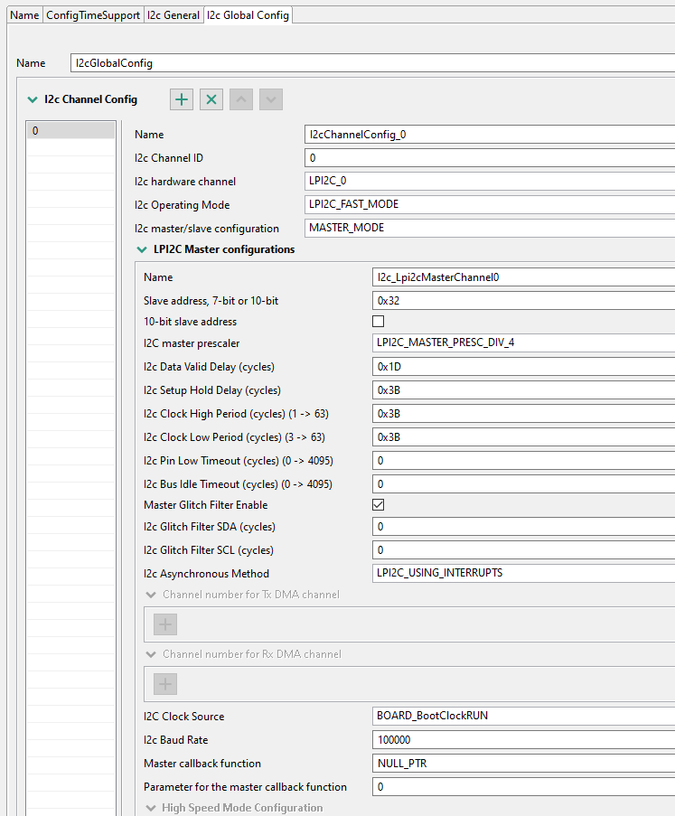The height and width of the screenshot is (816, 675).
Task: Switch to the Name tab
Action: click(24, 15)
